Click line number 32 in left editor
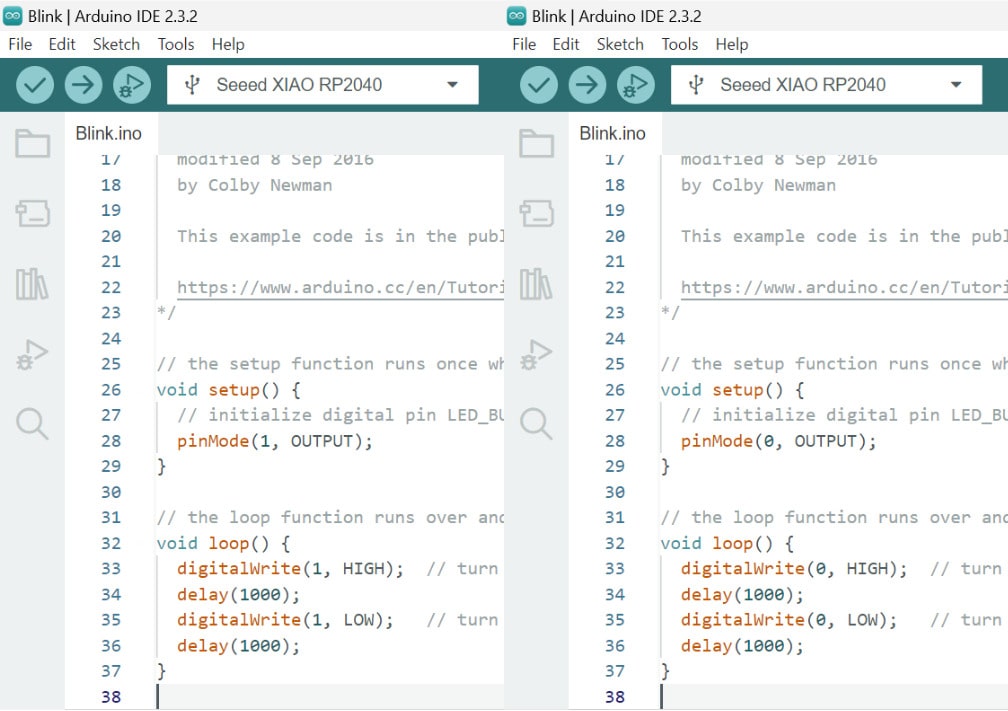 (x=111, y=544)
